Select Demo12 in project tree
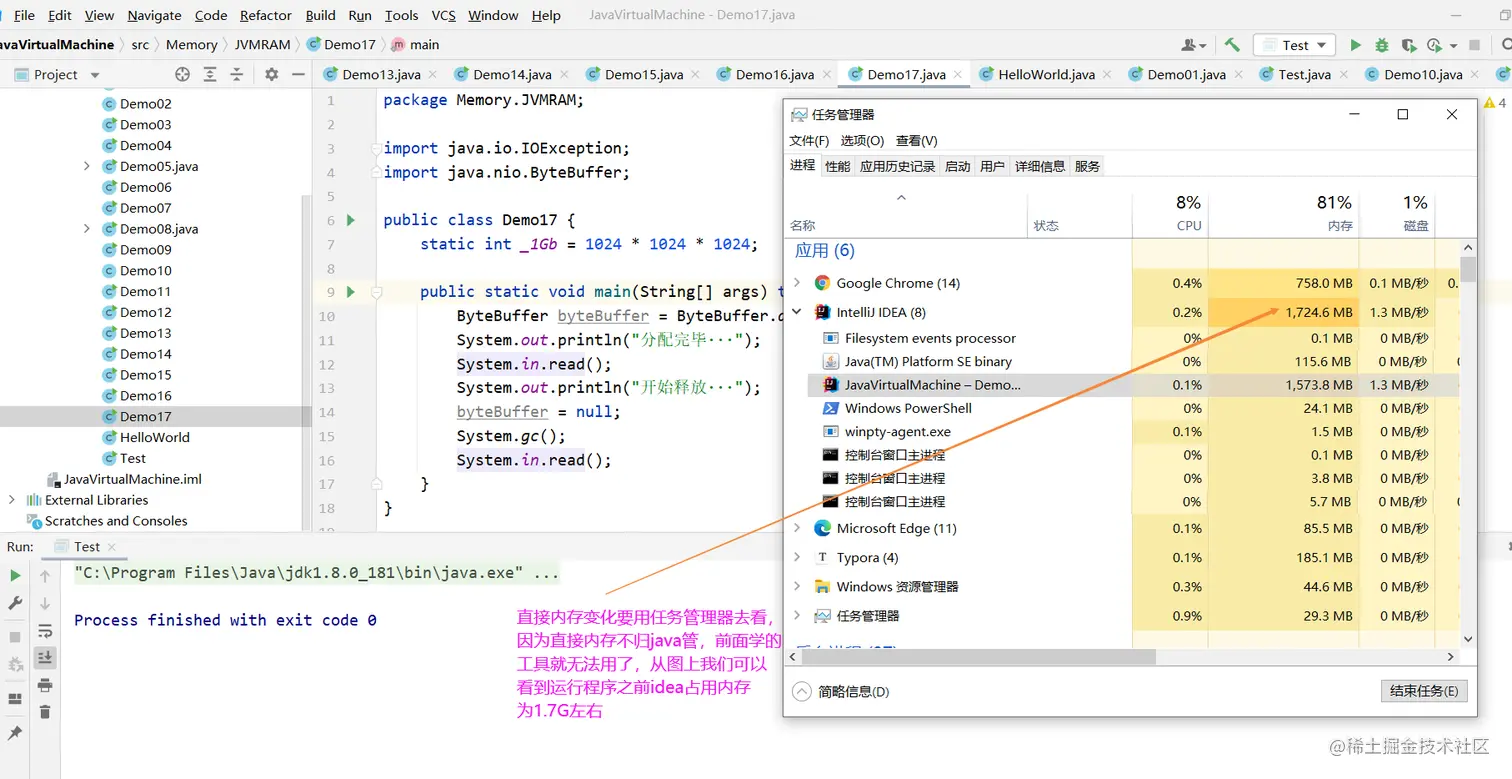Viewport: 1512px width, 779px height. [145, 312]
